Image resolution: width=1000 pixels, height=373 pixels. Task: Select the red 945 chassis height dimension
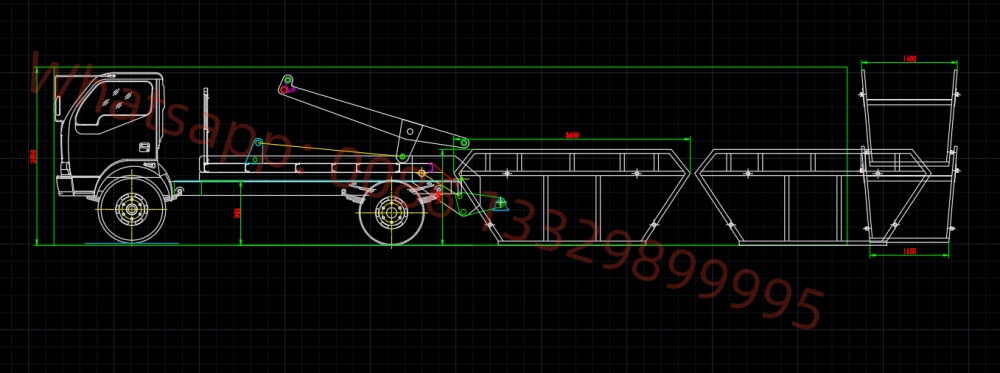coord(237,213)
